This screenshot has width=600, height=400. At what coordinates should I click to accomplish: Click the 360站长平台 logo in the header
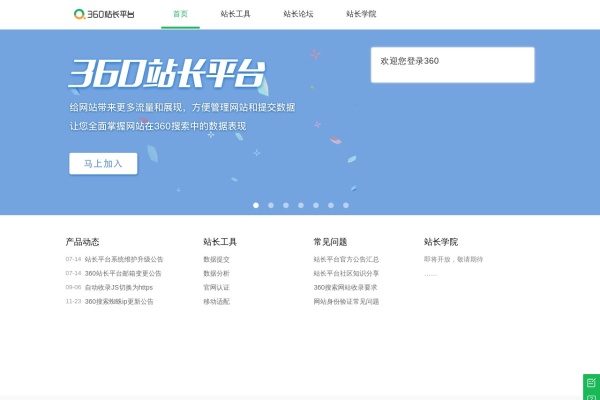click(x=104, y=14)
